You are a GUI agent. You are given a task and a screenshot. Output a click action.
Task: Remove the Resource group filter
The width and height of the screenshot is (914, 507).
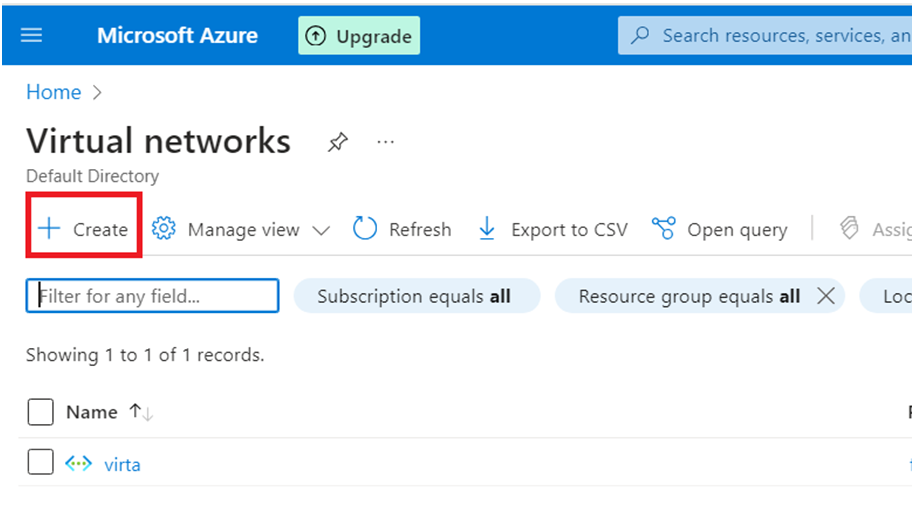(826, 296)
